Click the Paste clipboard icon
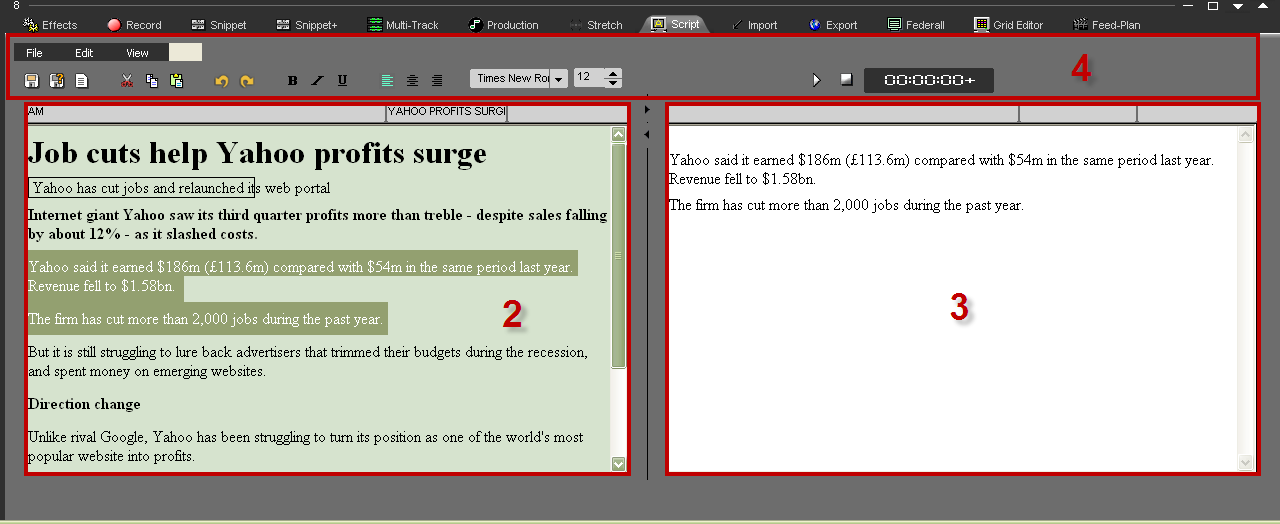1280x524 pixels. coord(177,80)
